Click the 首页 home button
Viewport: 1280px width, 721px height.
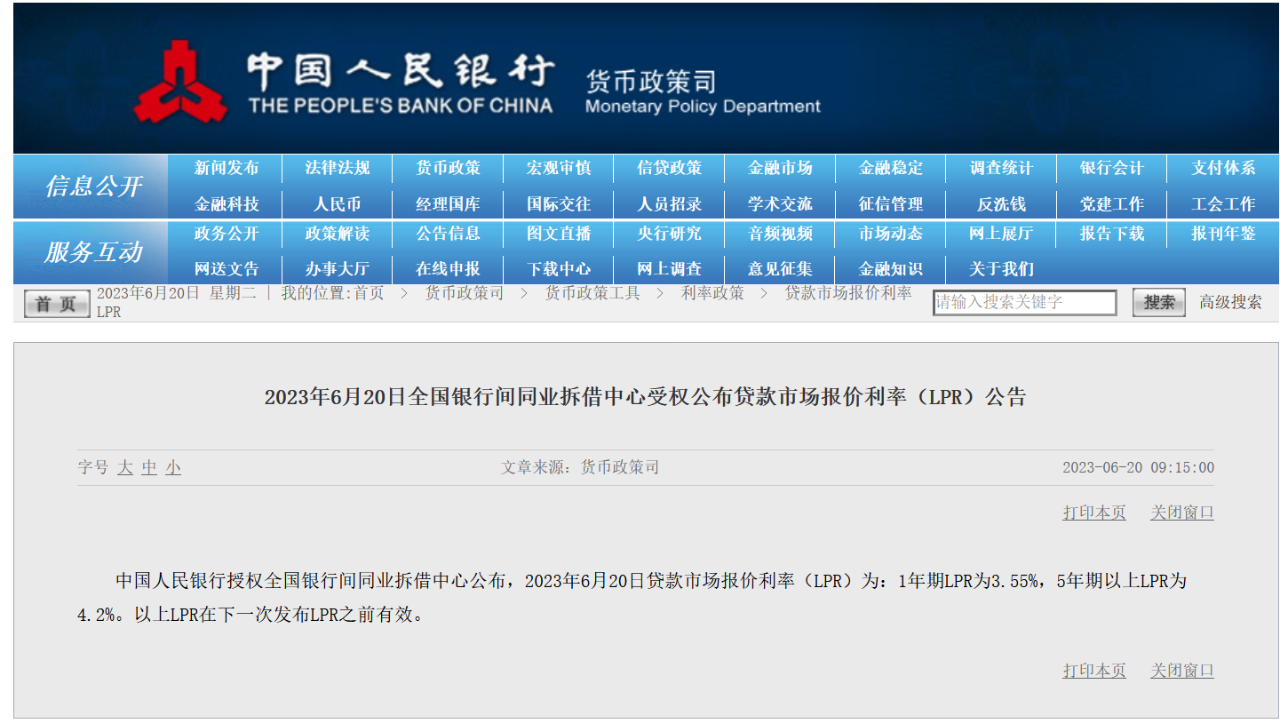pyautogui.click(x=57, y=304)
